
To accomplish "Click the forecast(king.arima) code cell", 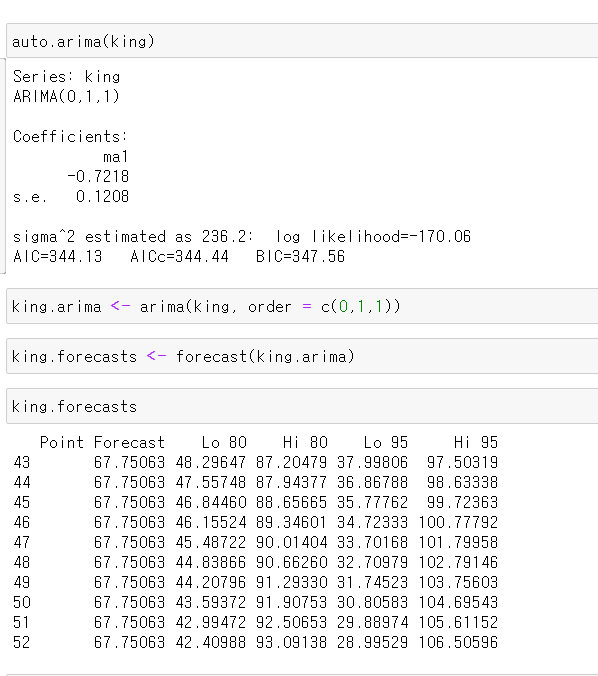I will pyautogui.click(x=302, y=356).
